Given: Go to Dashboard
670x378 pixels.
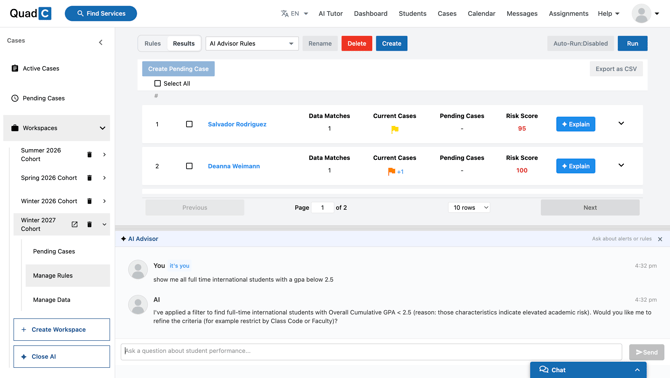Looking at the screenshot, I should click(x=370, y=14).
